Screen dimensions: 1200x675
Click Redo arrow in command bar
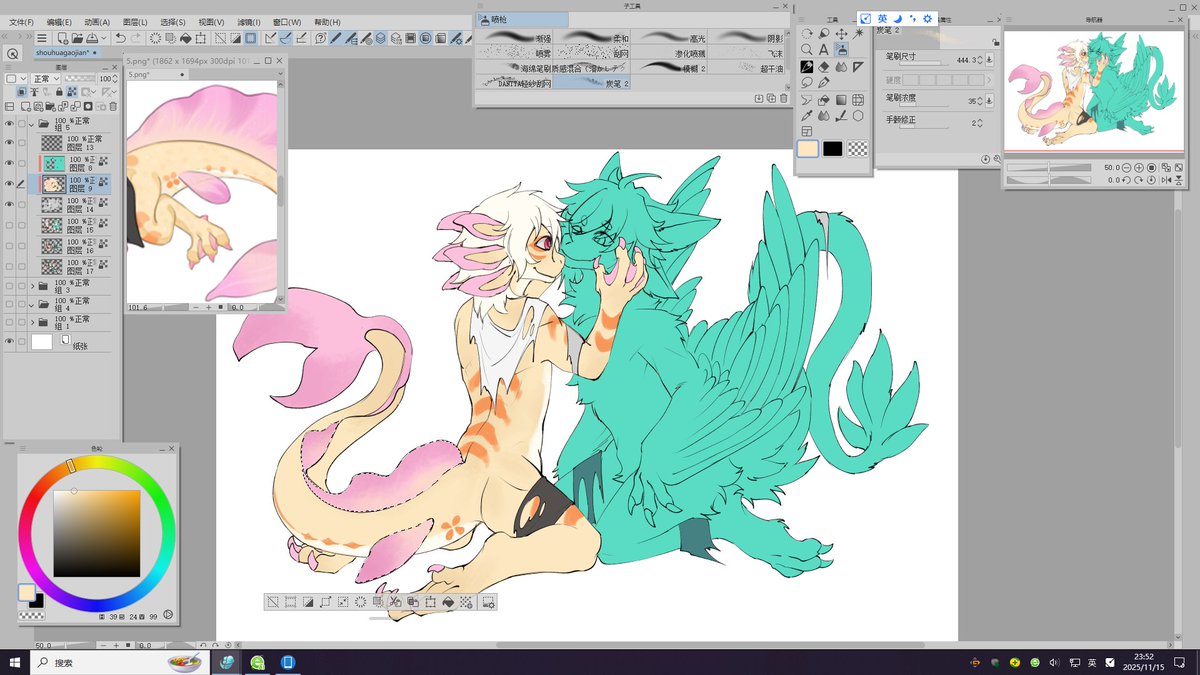click(135, 38)
